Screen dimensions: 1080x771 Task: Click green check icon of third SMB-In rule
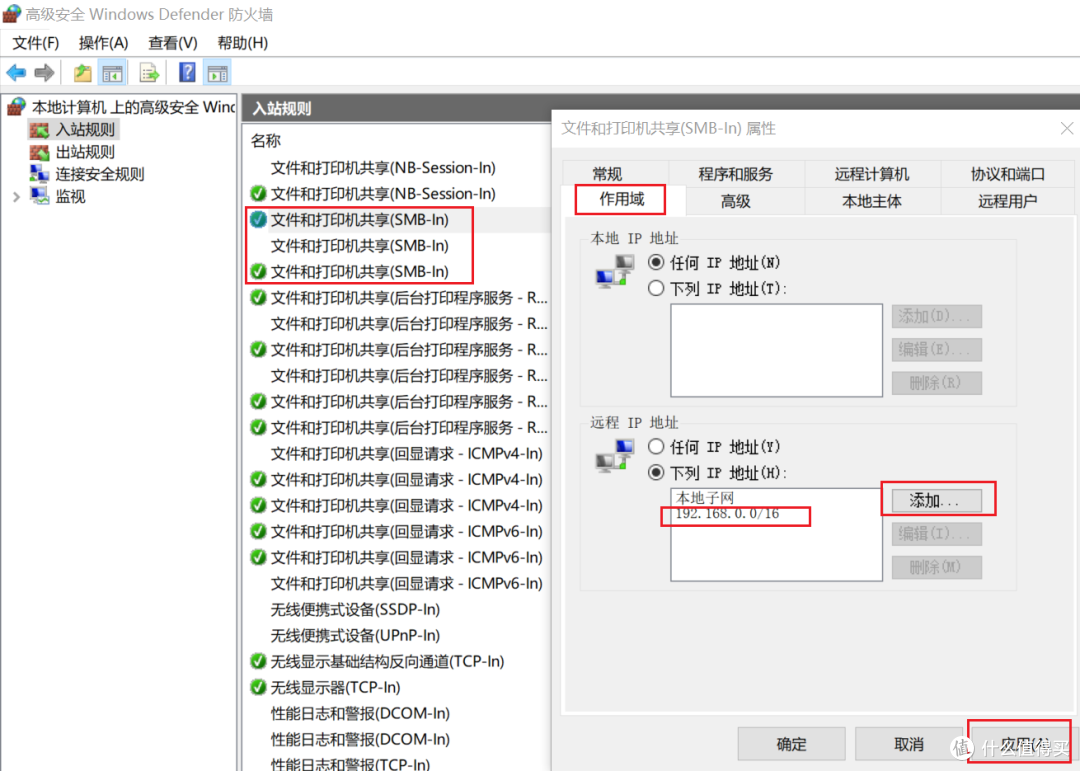click(x=258, y=271)
